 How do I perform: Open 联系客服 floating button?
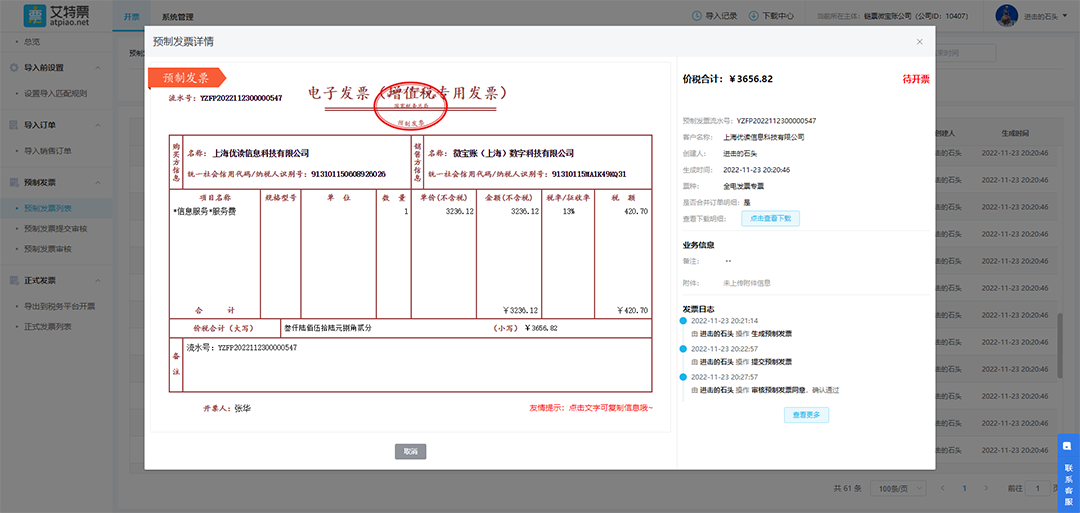(1068, 474)
